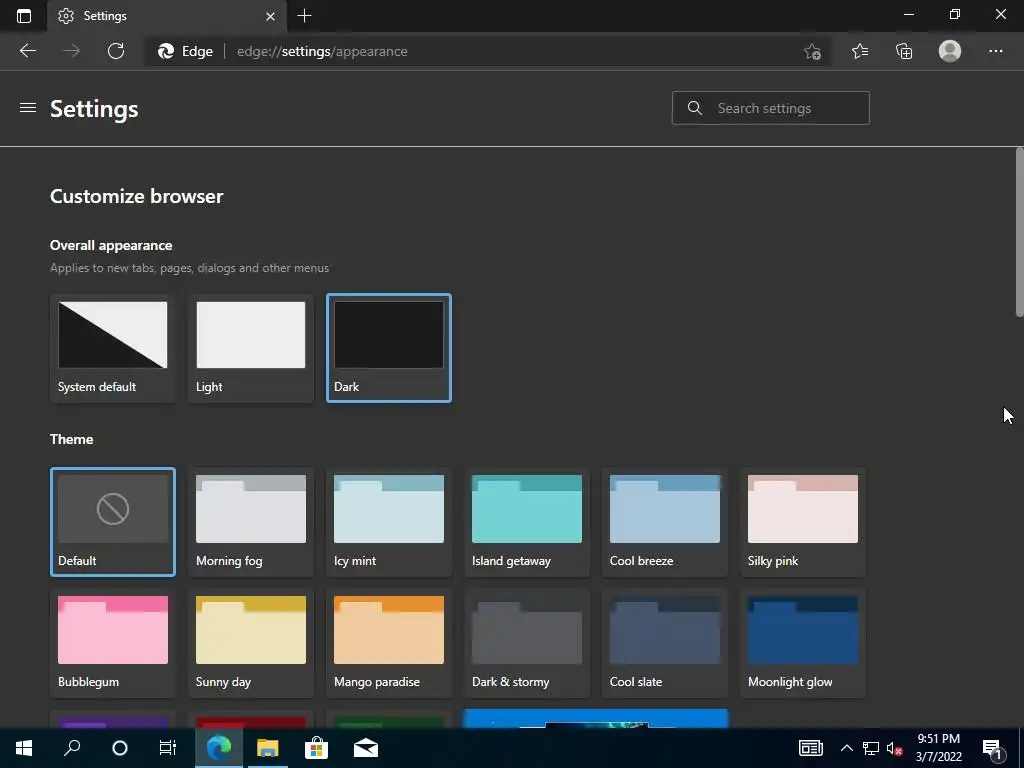Add this page to favorites star icon
The image size is (1024, 768).
coord(812,52)
